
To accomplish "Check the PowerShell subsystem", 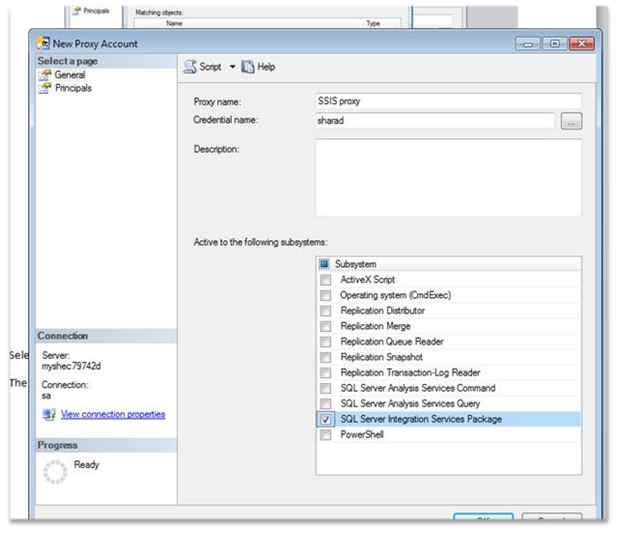I will pos(325,434).
